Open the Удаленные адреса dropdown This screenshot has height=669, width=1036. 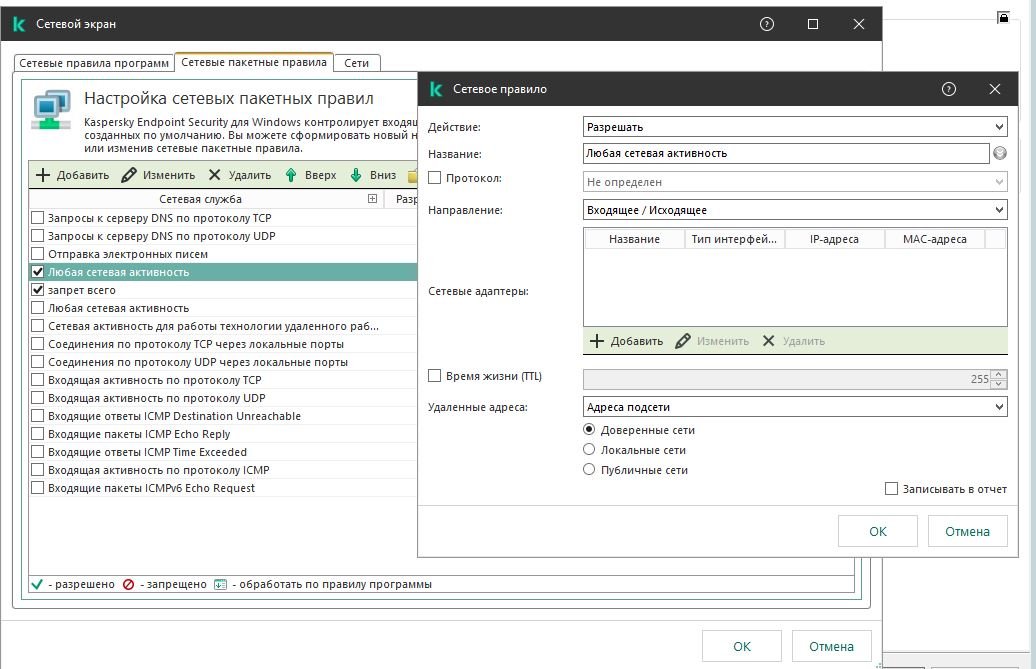(795, 407)
